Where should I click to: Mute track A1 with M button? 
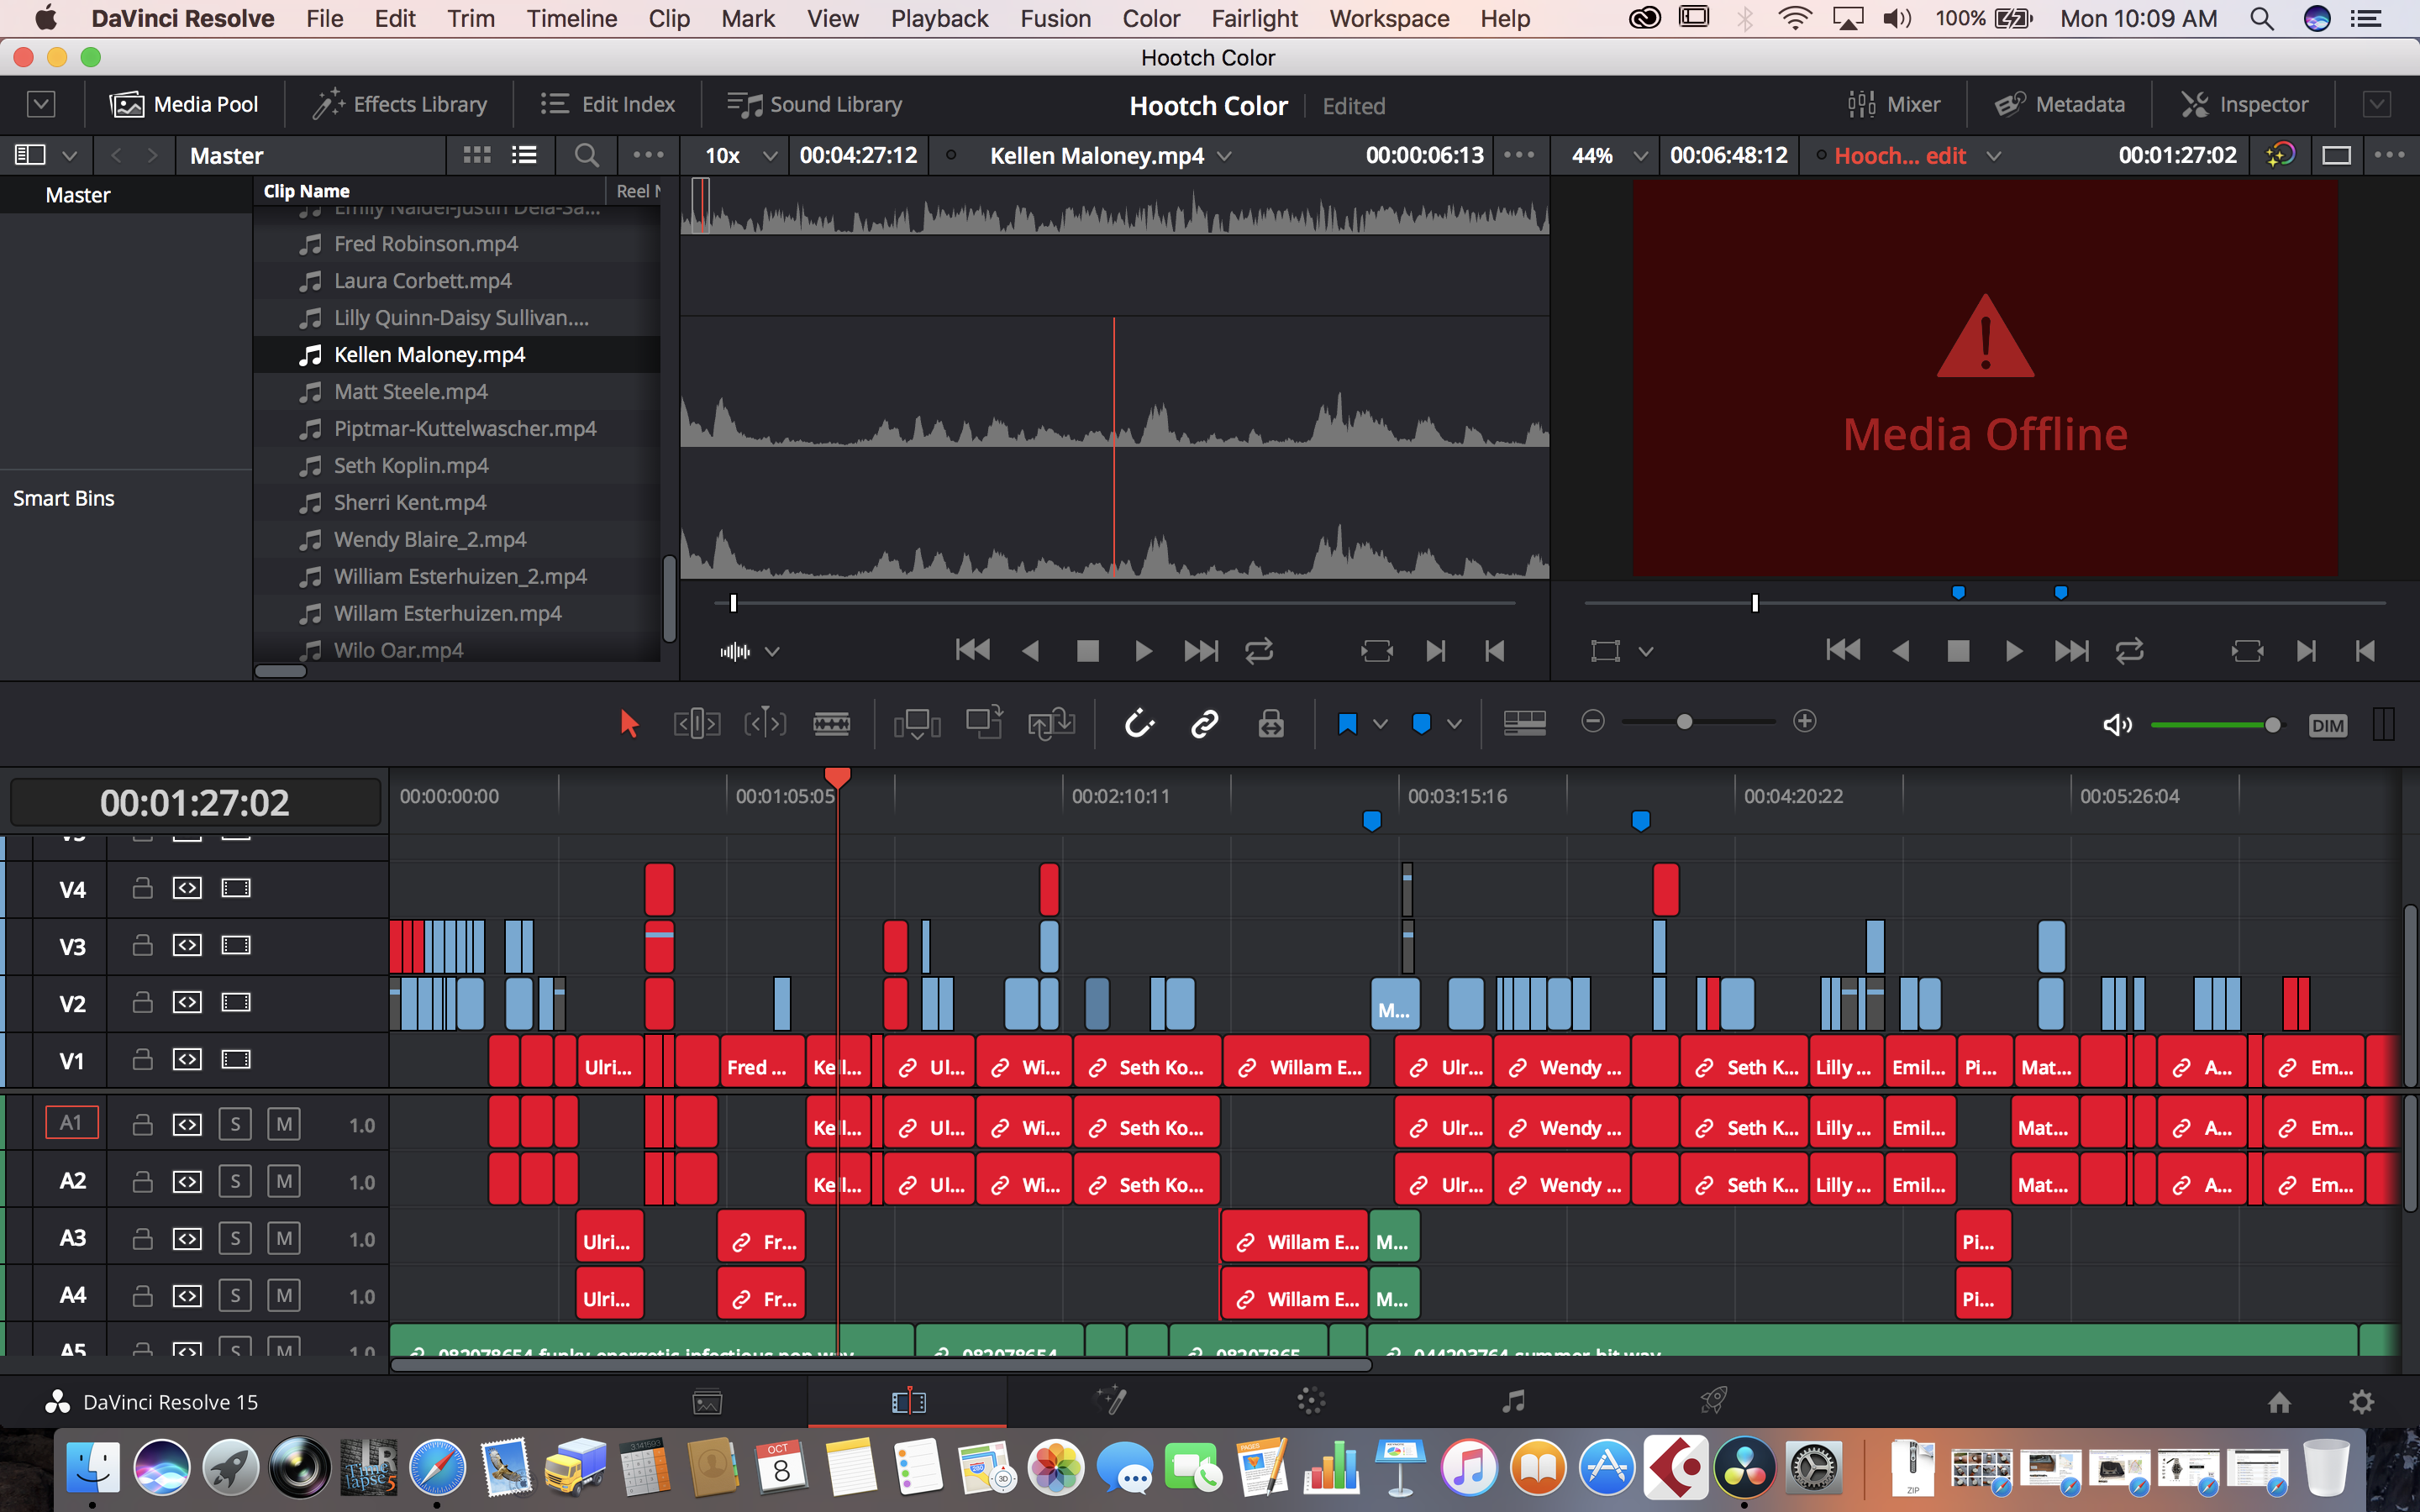284,1124
